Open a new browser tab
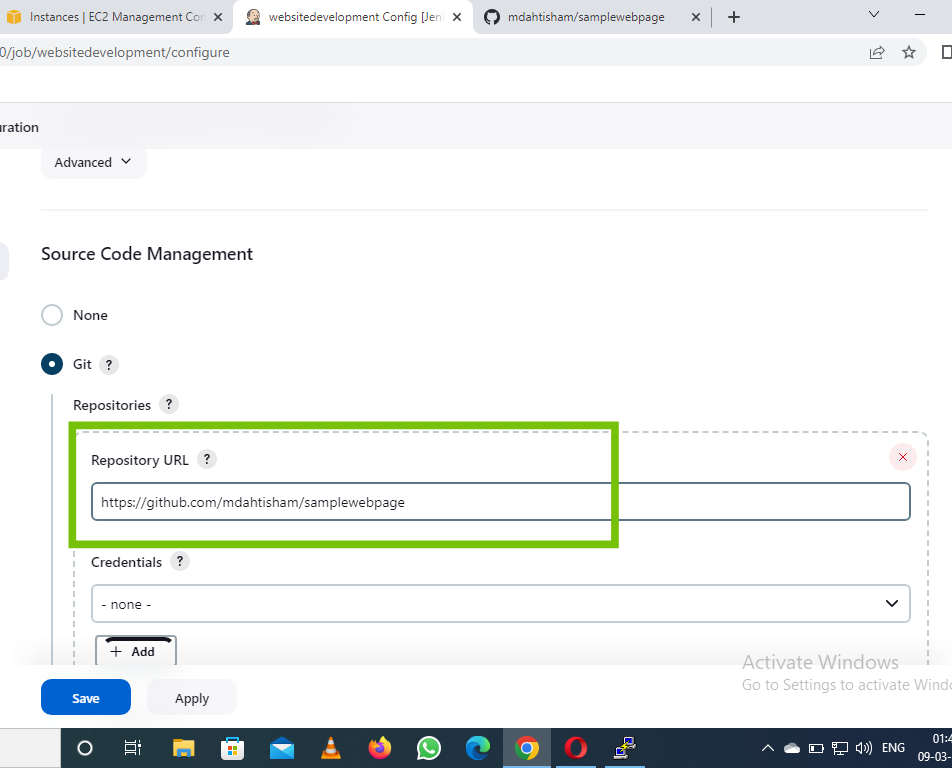Screen dimensions: 952x768 point(733,17)
